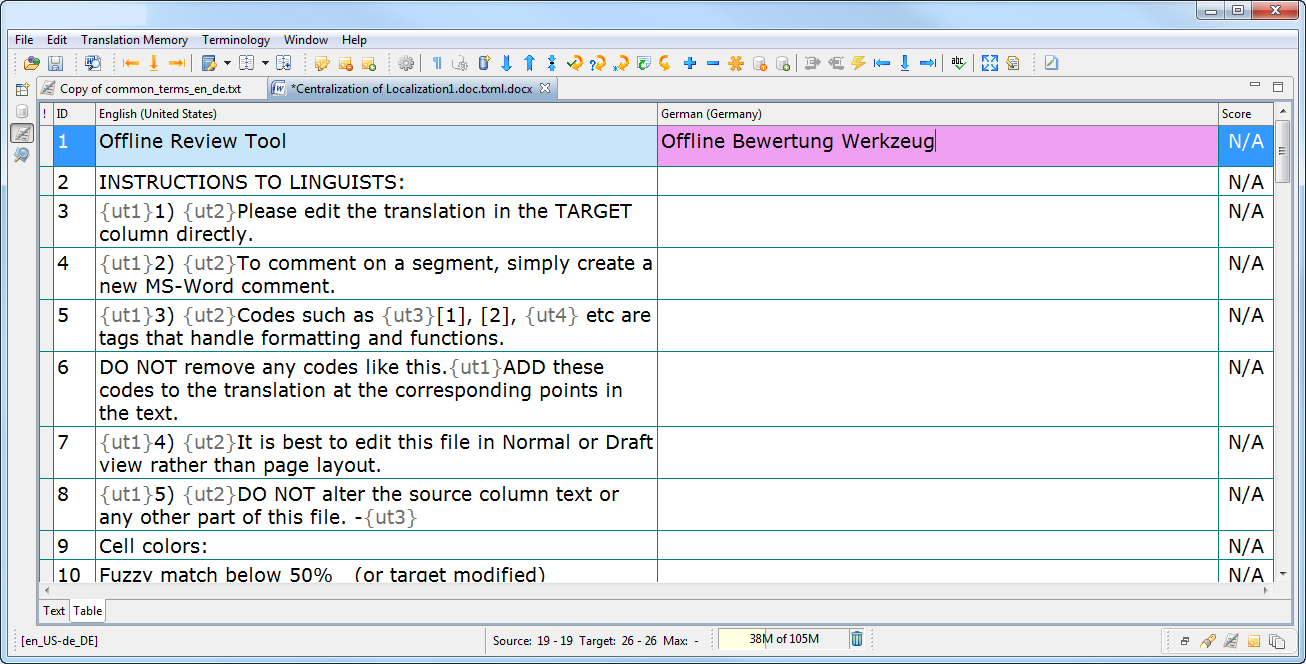Run spell check with the abc icon
1306x664 pixels.
coord(958,63)
